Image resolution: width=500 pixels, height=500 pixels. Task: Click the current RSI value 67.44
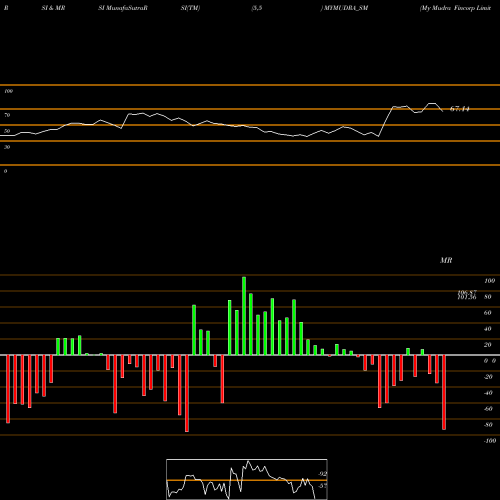pyautogui.click(x=460, y=109)
